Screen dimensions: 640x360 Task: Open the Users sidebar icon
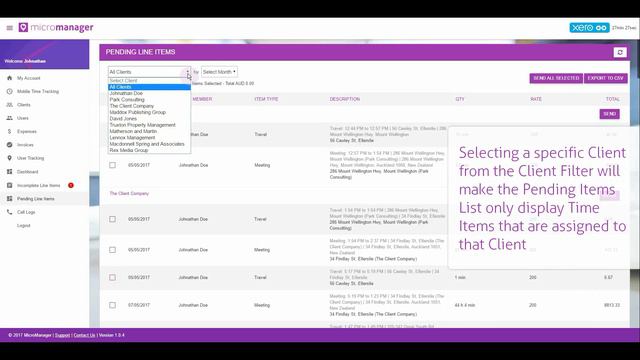(9, 118)
